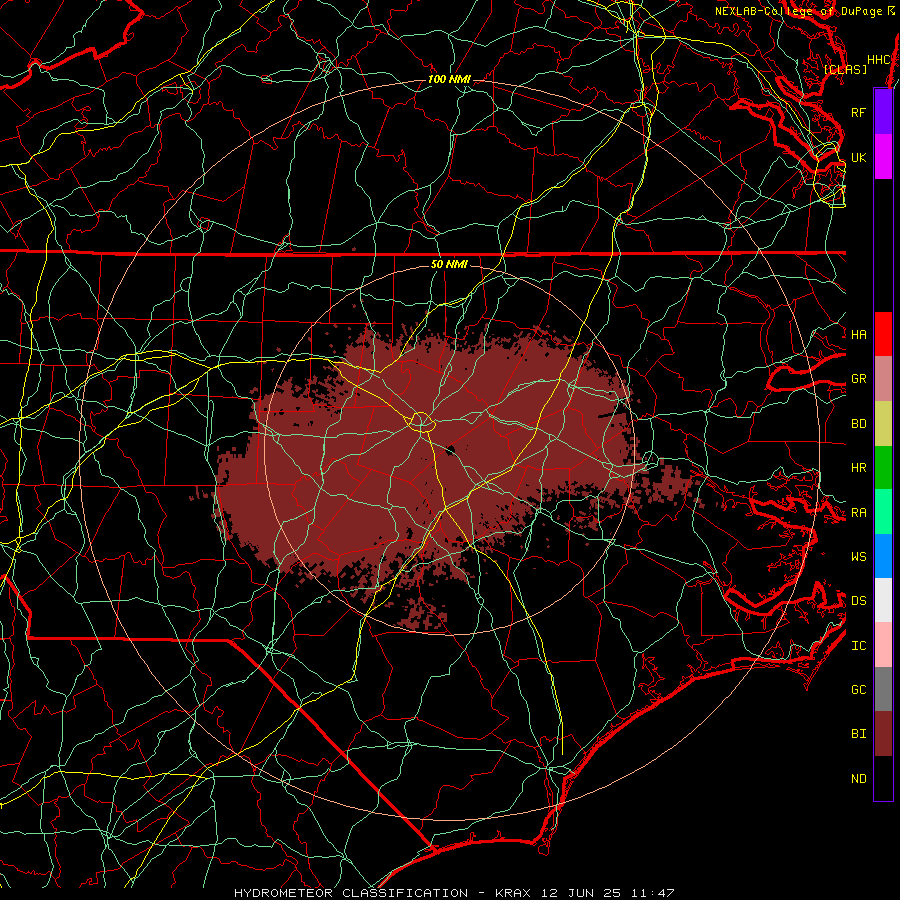Image resolution: width=900 pixels, height=900 pixels.
Task: Click the 'BI' legend label
Action: 858,734
